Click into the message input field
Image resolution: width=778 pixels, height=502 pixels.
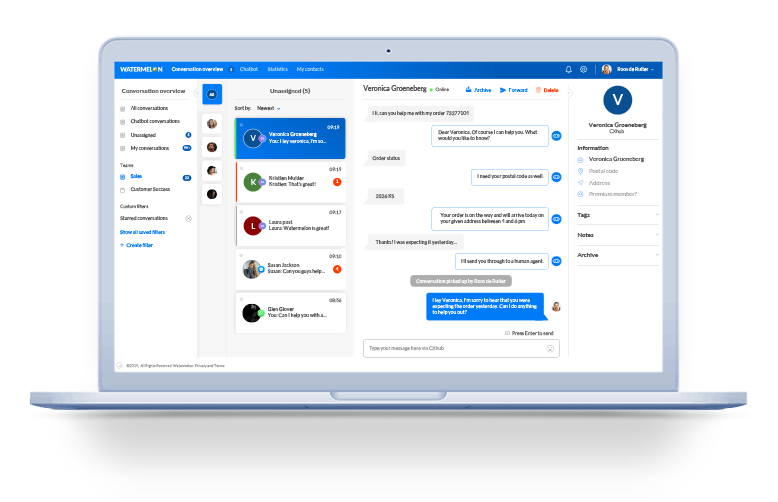pos(461,348)
